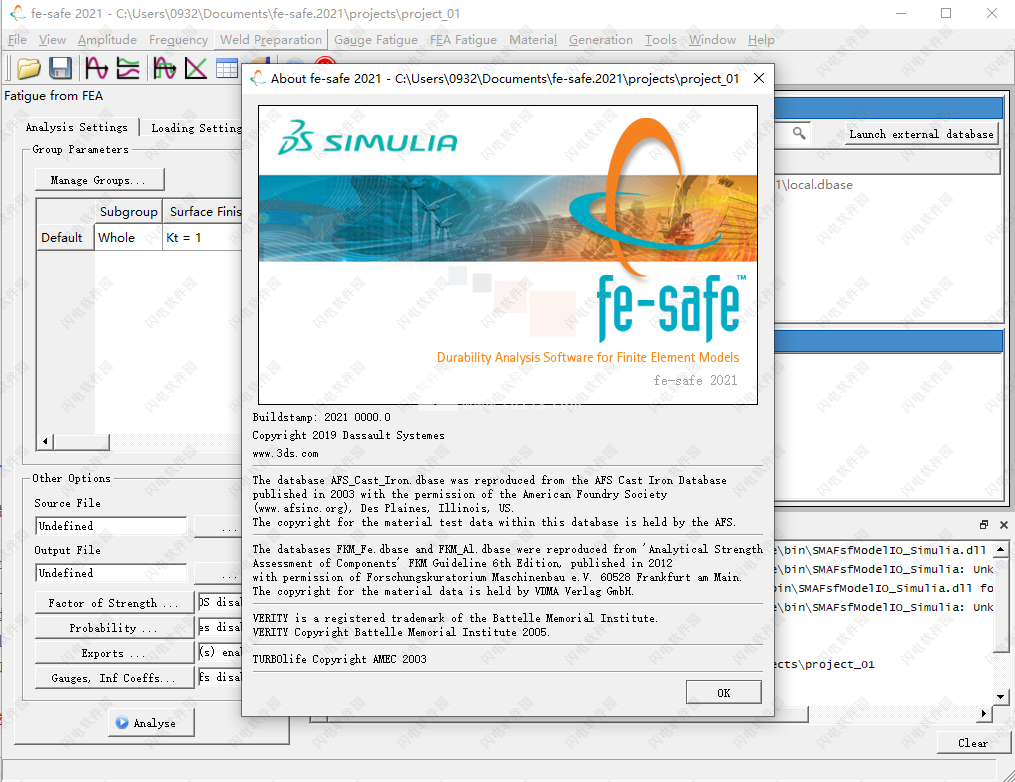1015x782 pixels.
Task: Save using the floppy disk icon
Action: point(61,68)
